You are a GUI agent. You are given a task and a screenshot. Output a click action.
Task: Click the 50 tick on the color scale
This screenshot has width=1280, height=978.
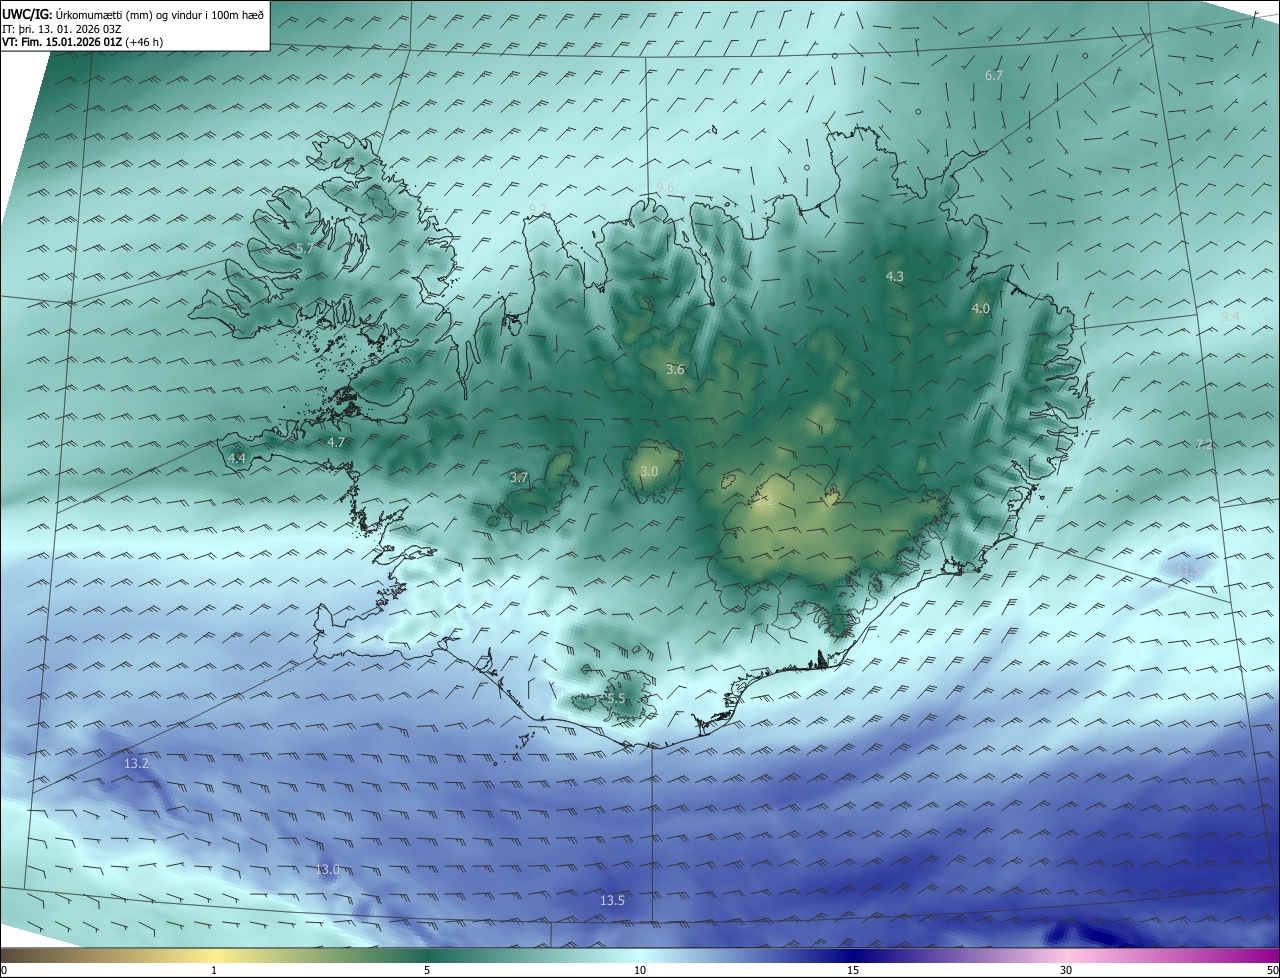(x=1272, y=970)
